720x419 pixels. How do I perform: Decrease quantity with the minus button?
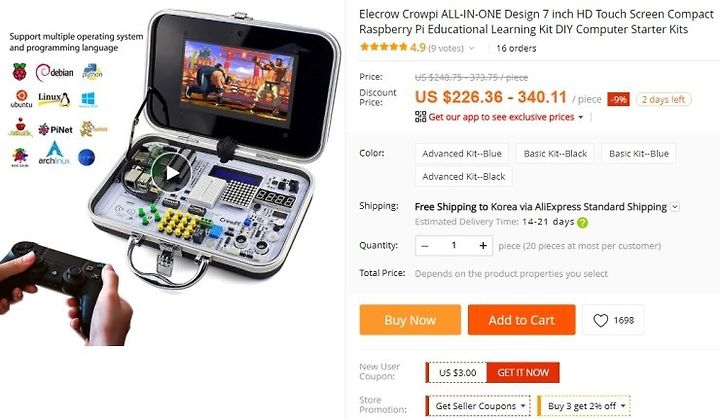[425, 246]
